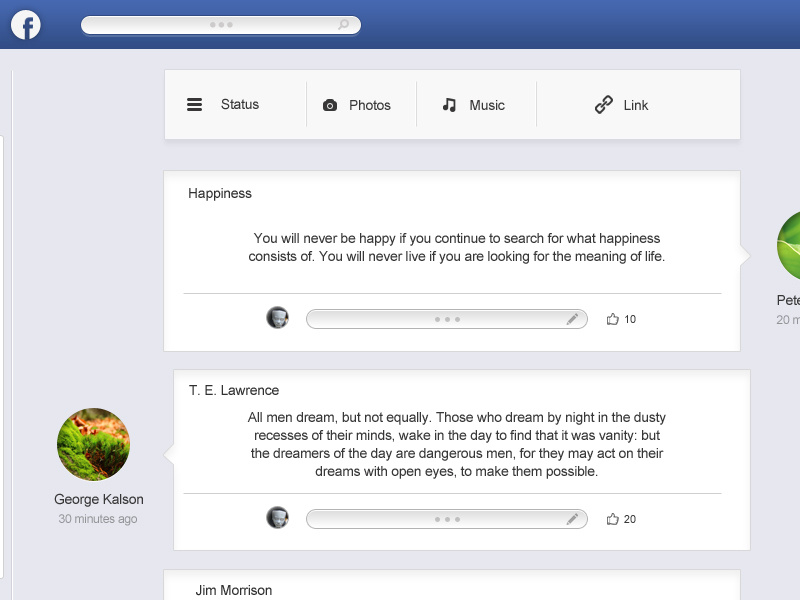Click the Facebook logo icon

pyautogui.click(x=26, y=24)
